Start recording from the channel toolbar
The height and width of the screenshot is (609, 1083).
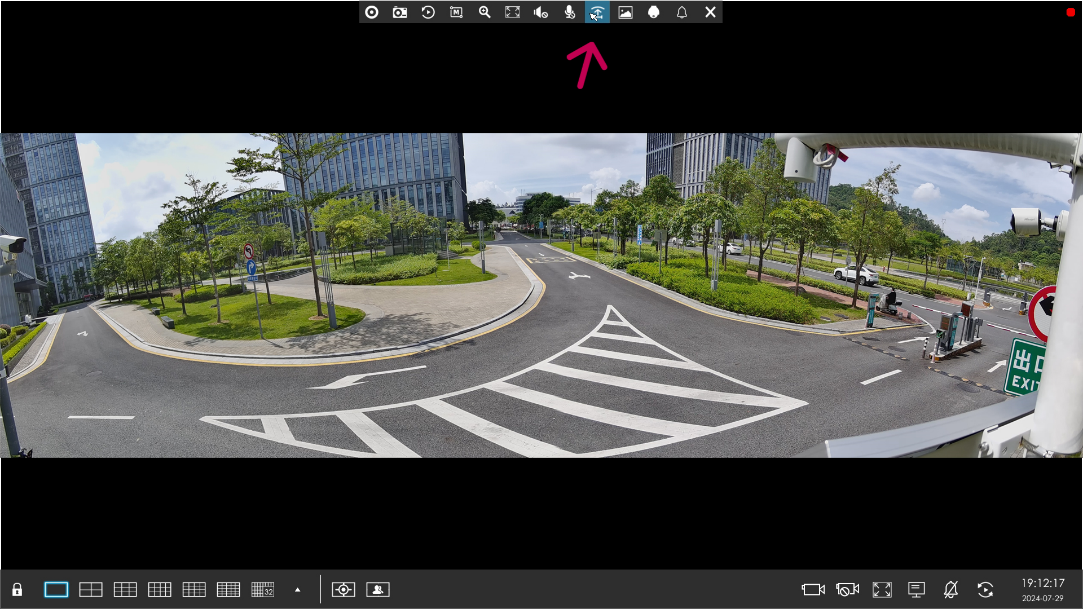pos(372,12)
